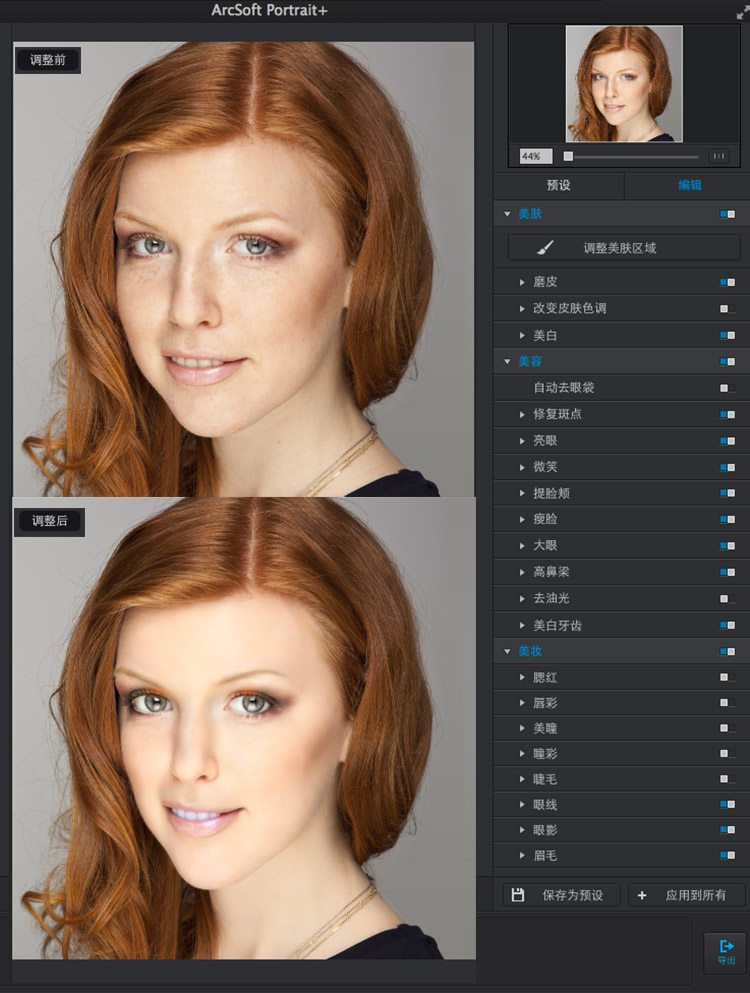Toggle the 提脸颊 switch
Viewport: 750px width, 993px height.
coord(727,493)
